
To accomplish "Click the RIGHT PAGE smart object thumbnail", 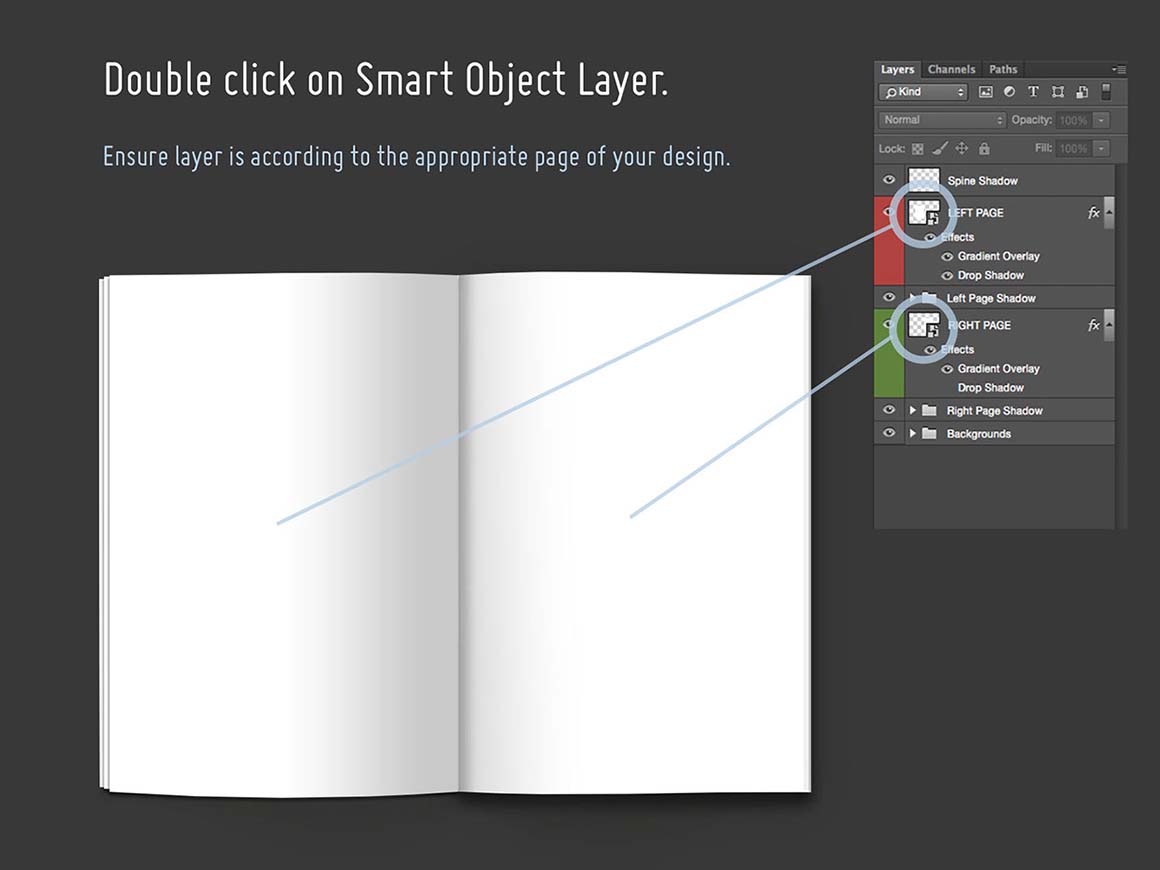I will [923, 325].
